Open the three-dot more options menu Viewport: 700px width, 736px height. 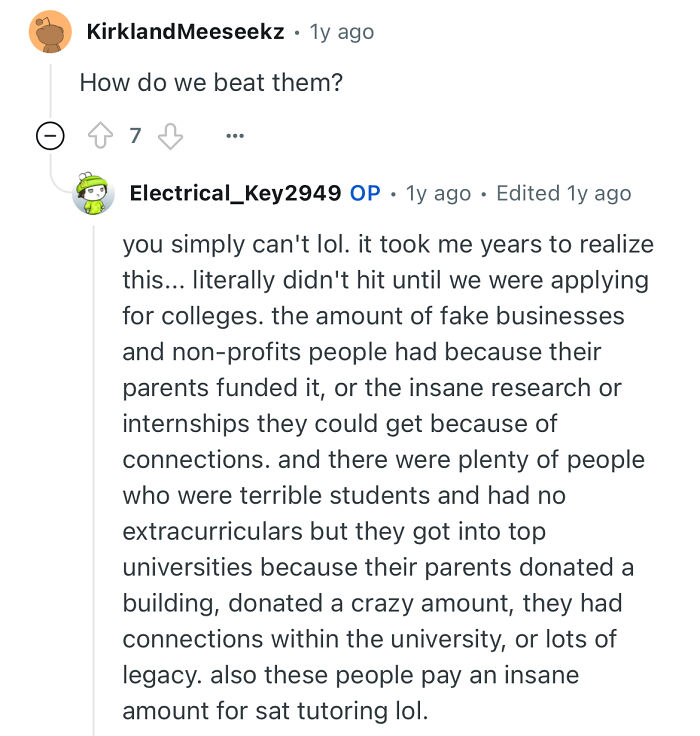(x=235, y=136)
